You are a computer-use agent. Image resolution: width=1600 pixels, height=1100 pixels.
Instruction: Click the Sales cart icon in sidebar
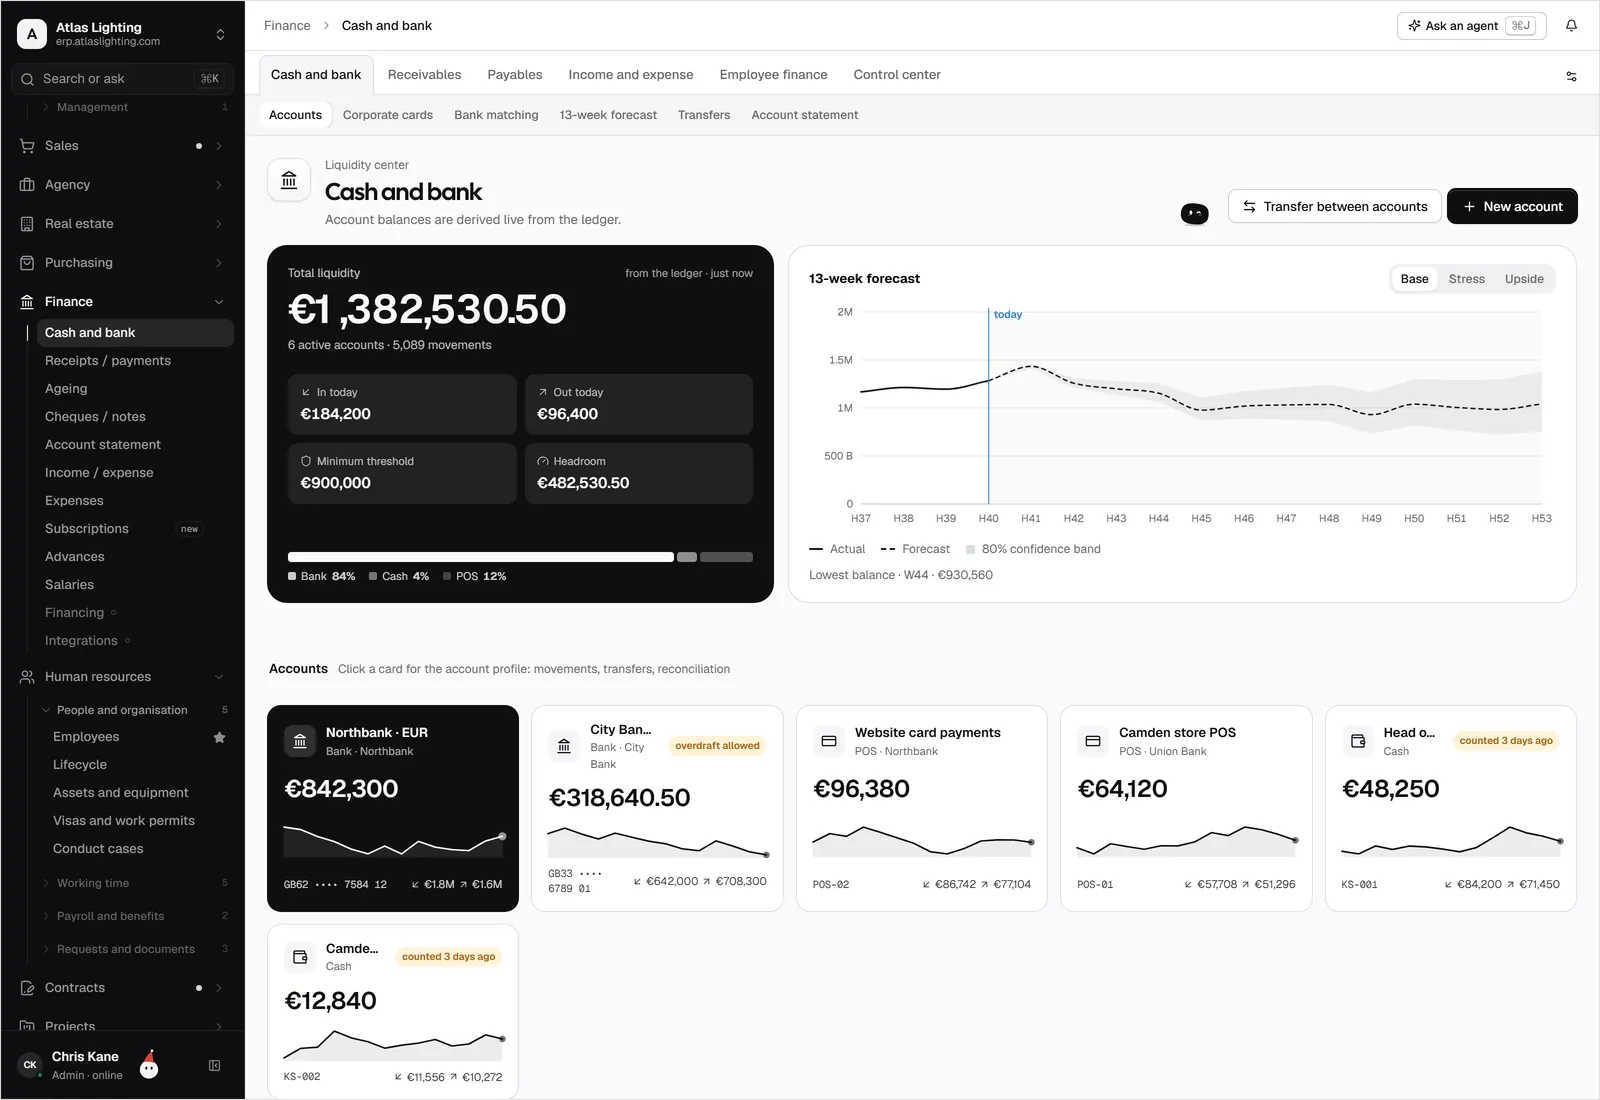coord(27,146)
